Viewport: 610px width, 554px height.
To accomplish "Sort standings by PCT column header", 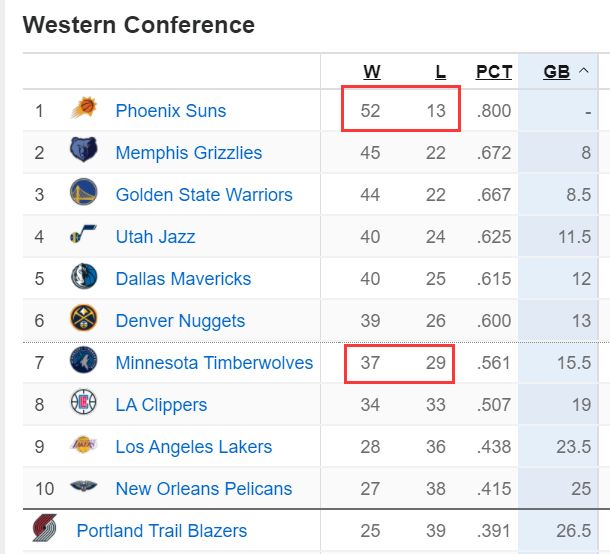I will pos(494,72).
